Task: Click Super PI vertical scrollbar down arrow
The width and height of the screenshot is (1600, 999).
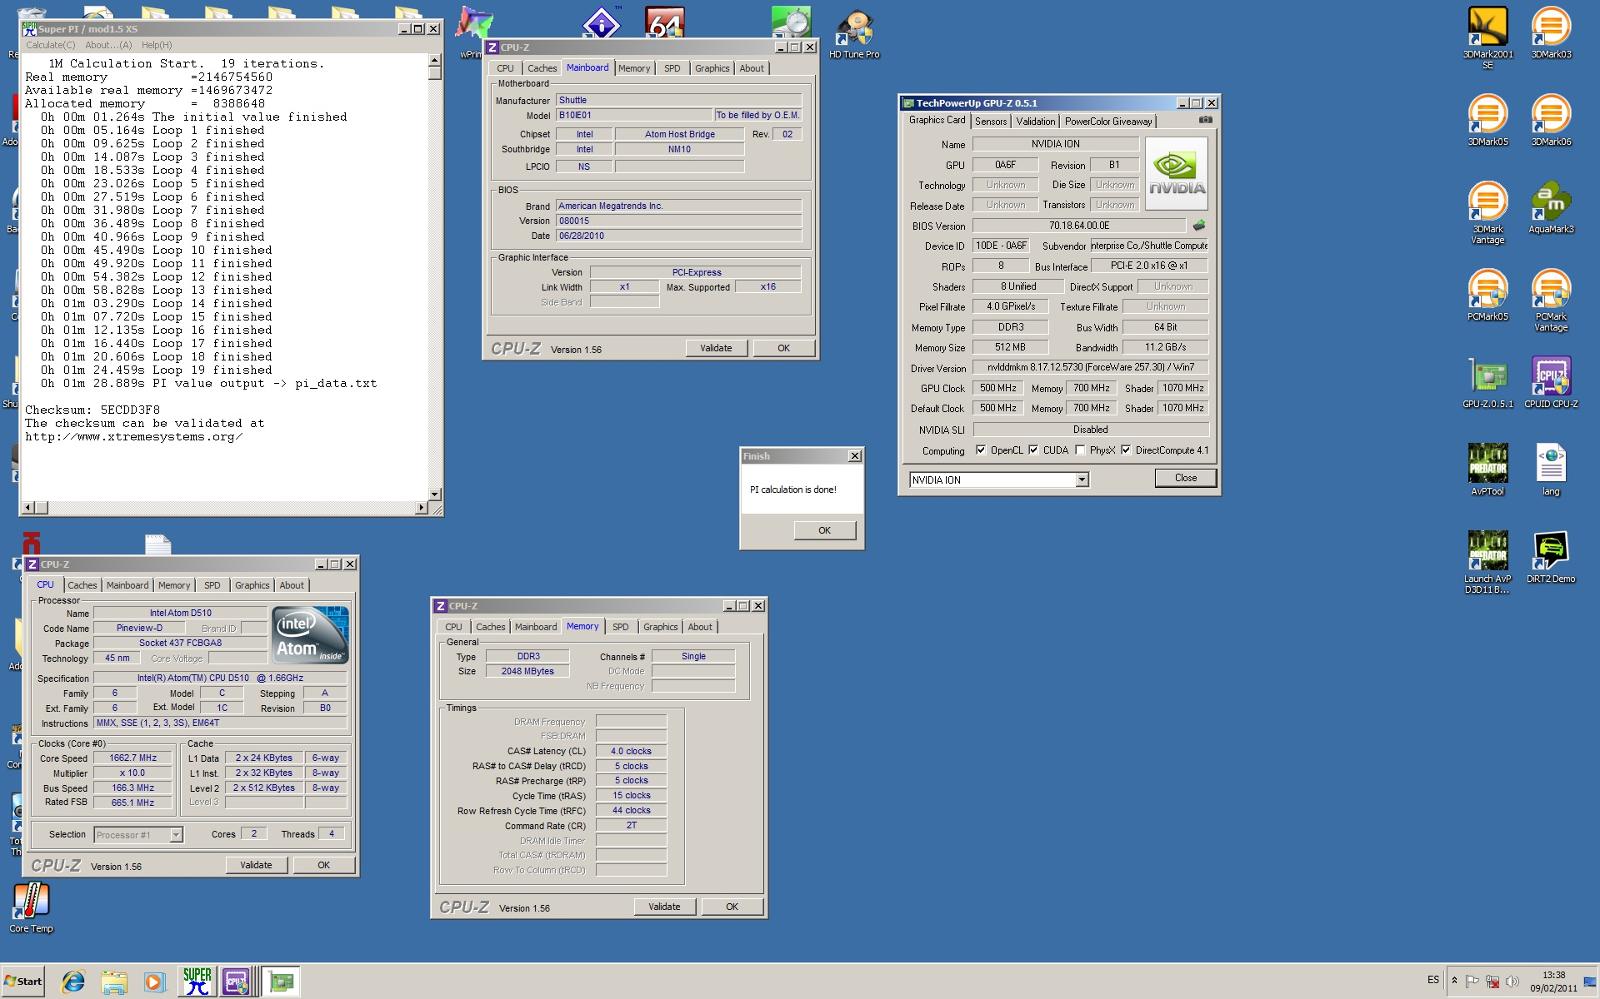Action: pyautogui.click(x=434, y=494)
